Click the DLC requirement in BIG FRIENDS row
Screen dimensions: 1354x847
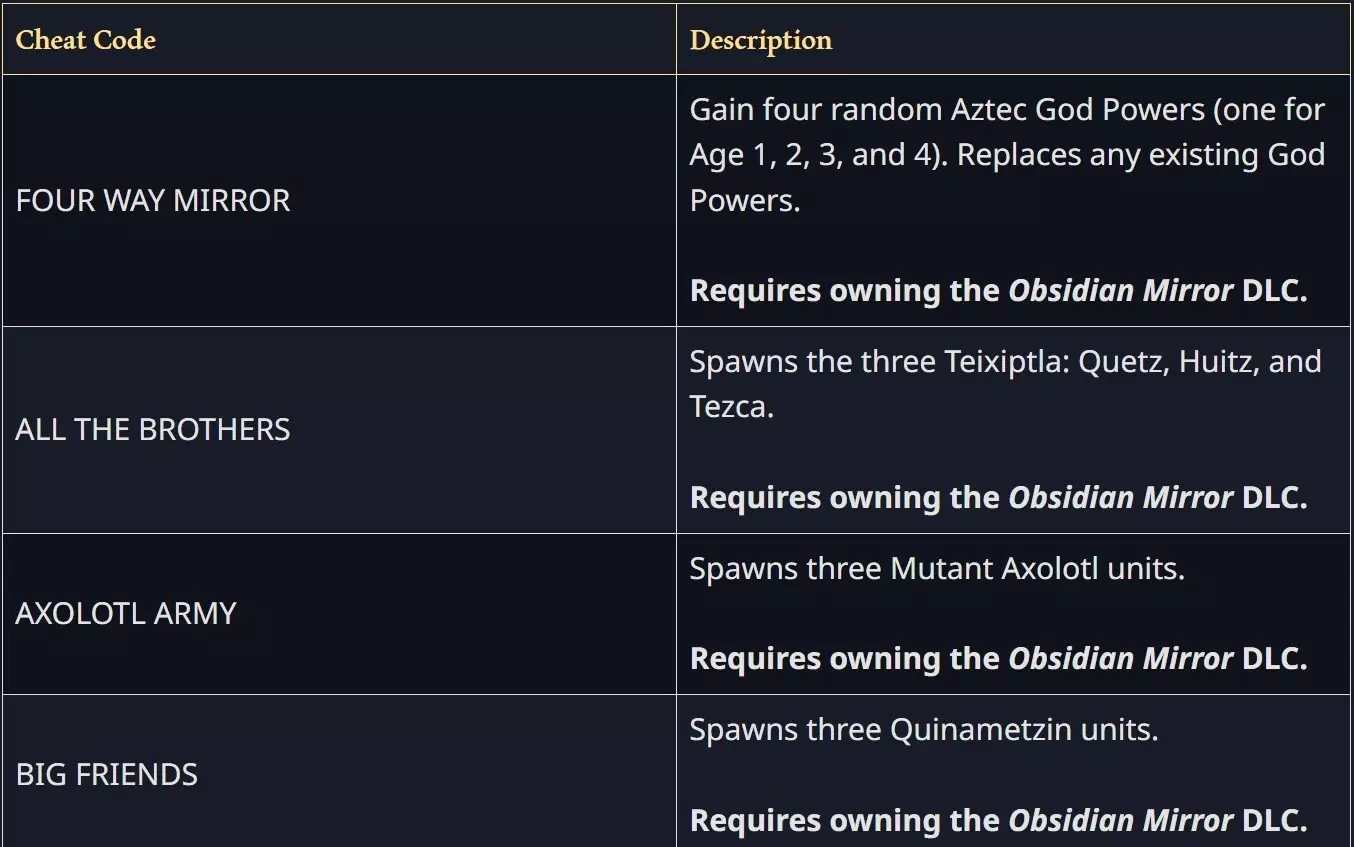point(998,820)
